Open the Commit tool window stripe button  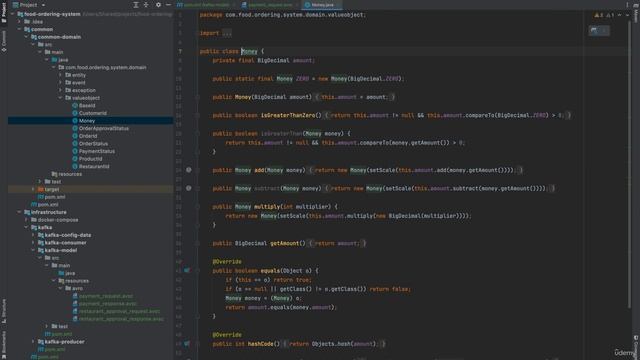tap(4, 41)
